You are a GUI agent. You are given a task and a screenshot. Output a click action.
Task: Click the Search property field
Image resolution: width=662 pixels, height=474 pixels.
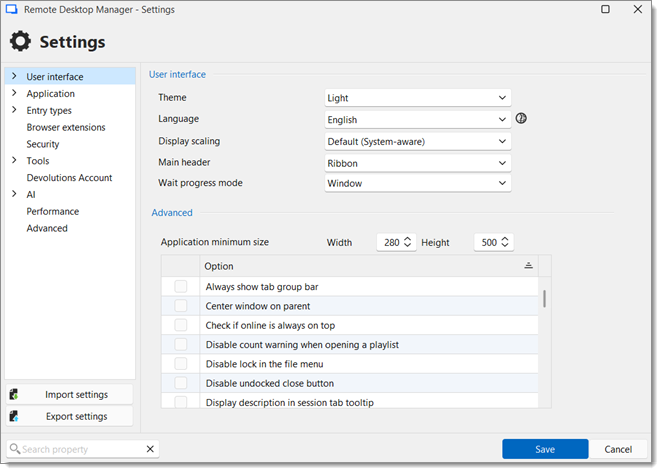pos(83,449)
